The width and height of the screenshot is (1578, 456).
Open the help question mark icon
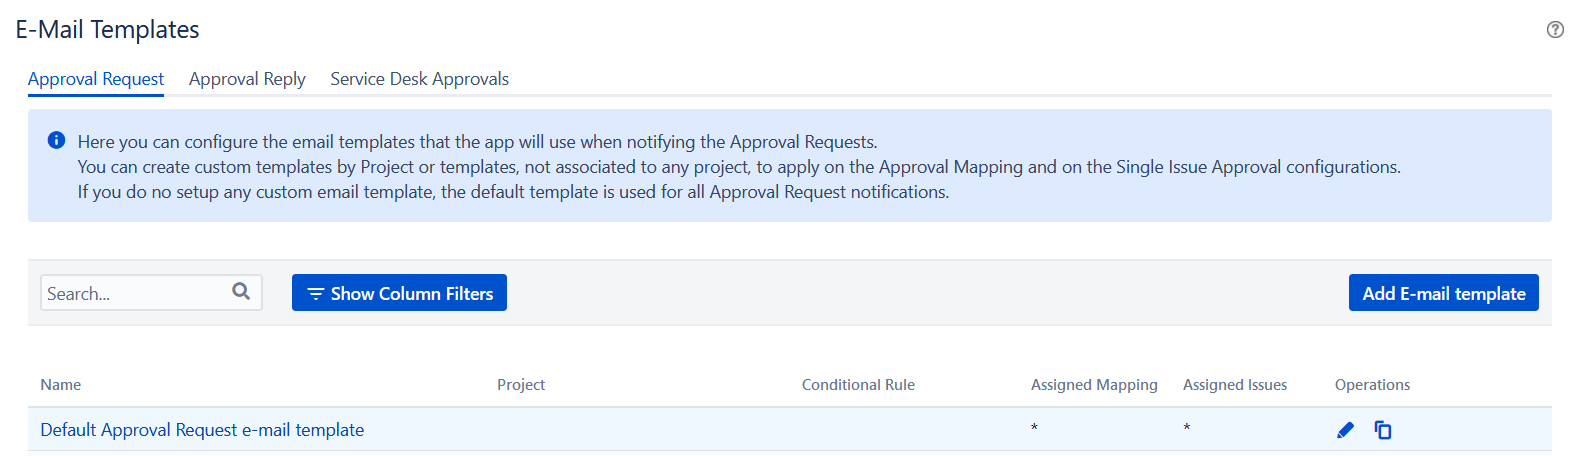pyautogui.click(x=1555, y=30)
